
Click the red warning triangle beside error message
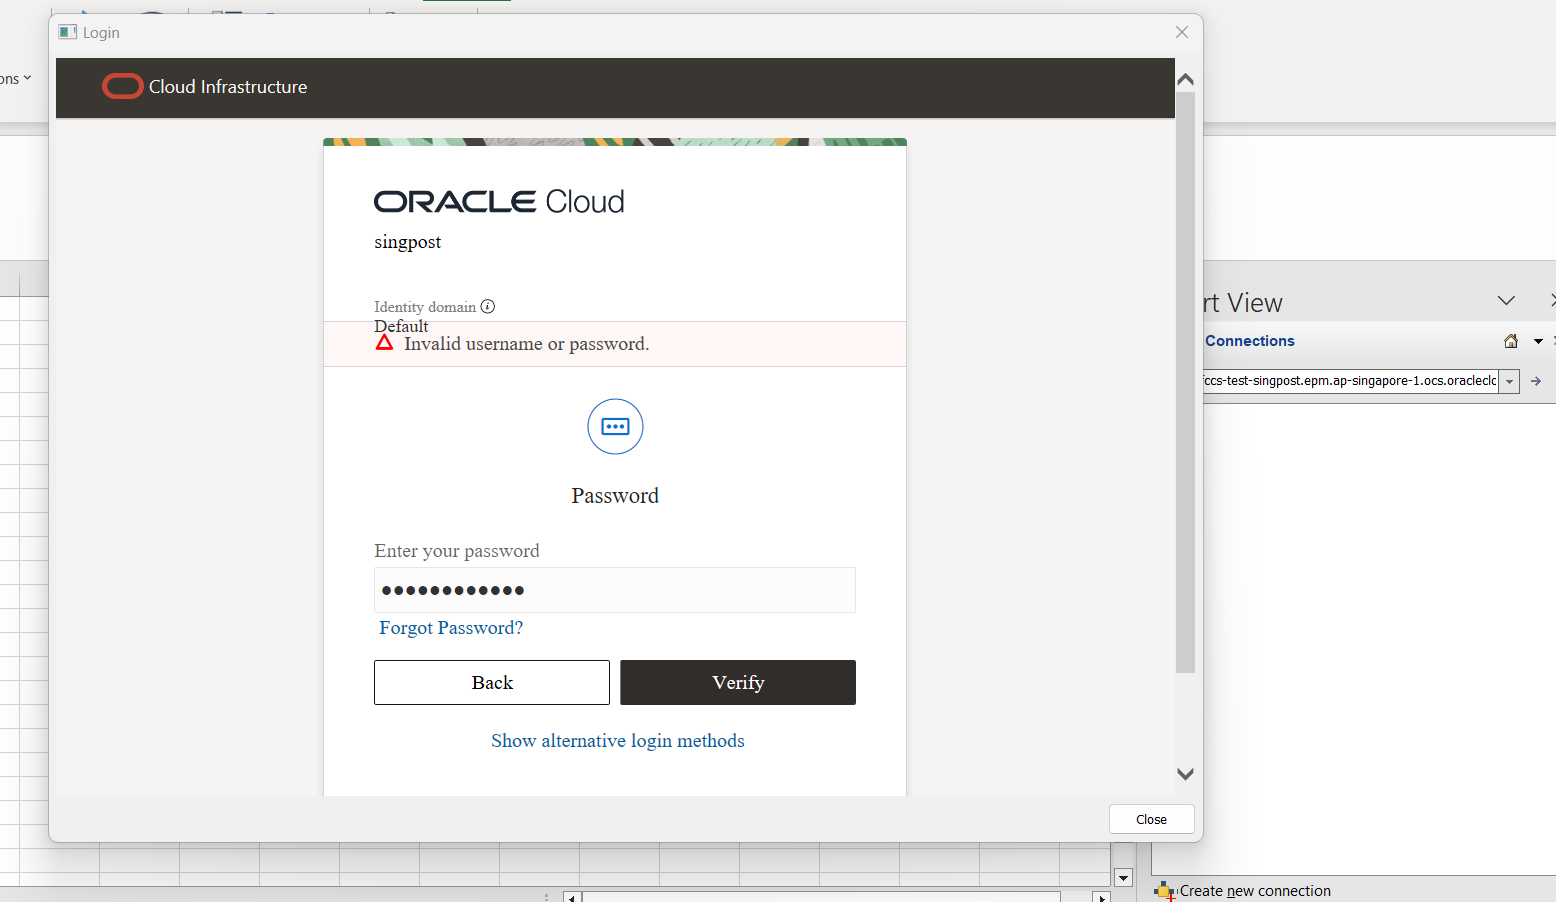(385, 342)
